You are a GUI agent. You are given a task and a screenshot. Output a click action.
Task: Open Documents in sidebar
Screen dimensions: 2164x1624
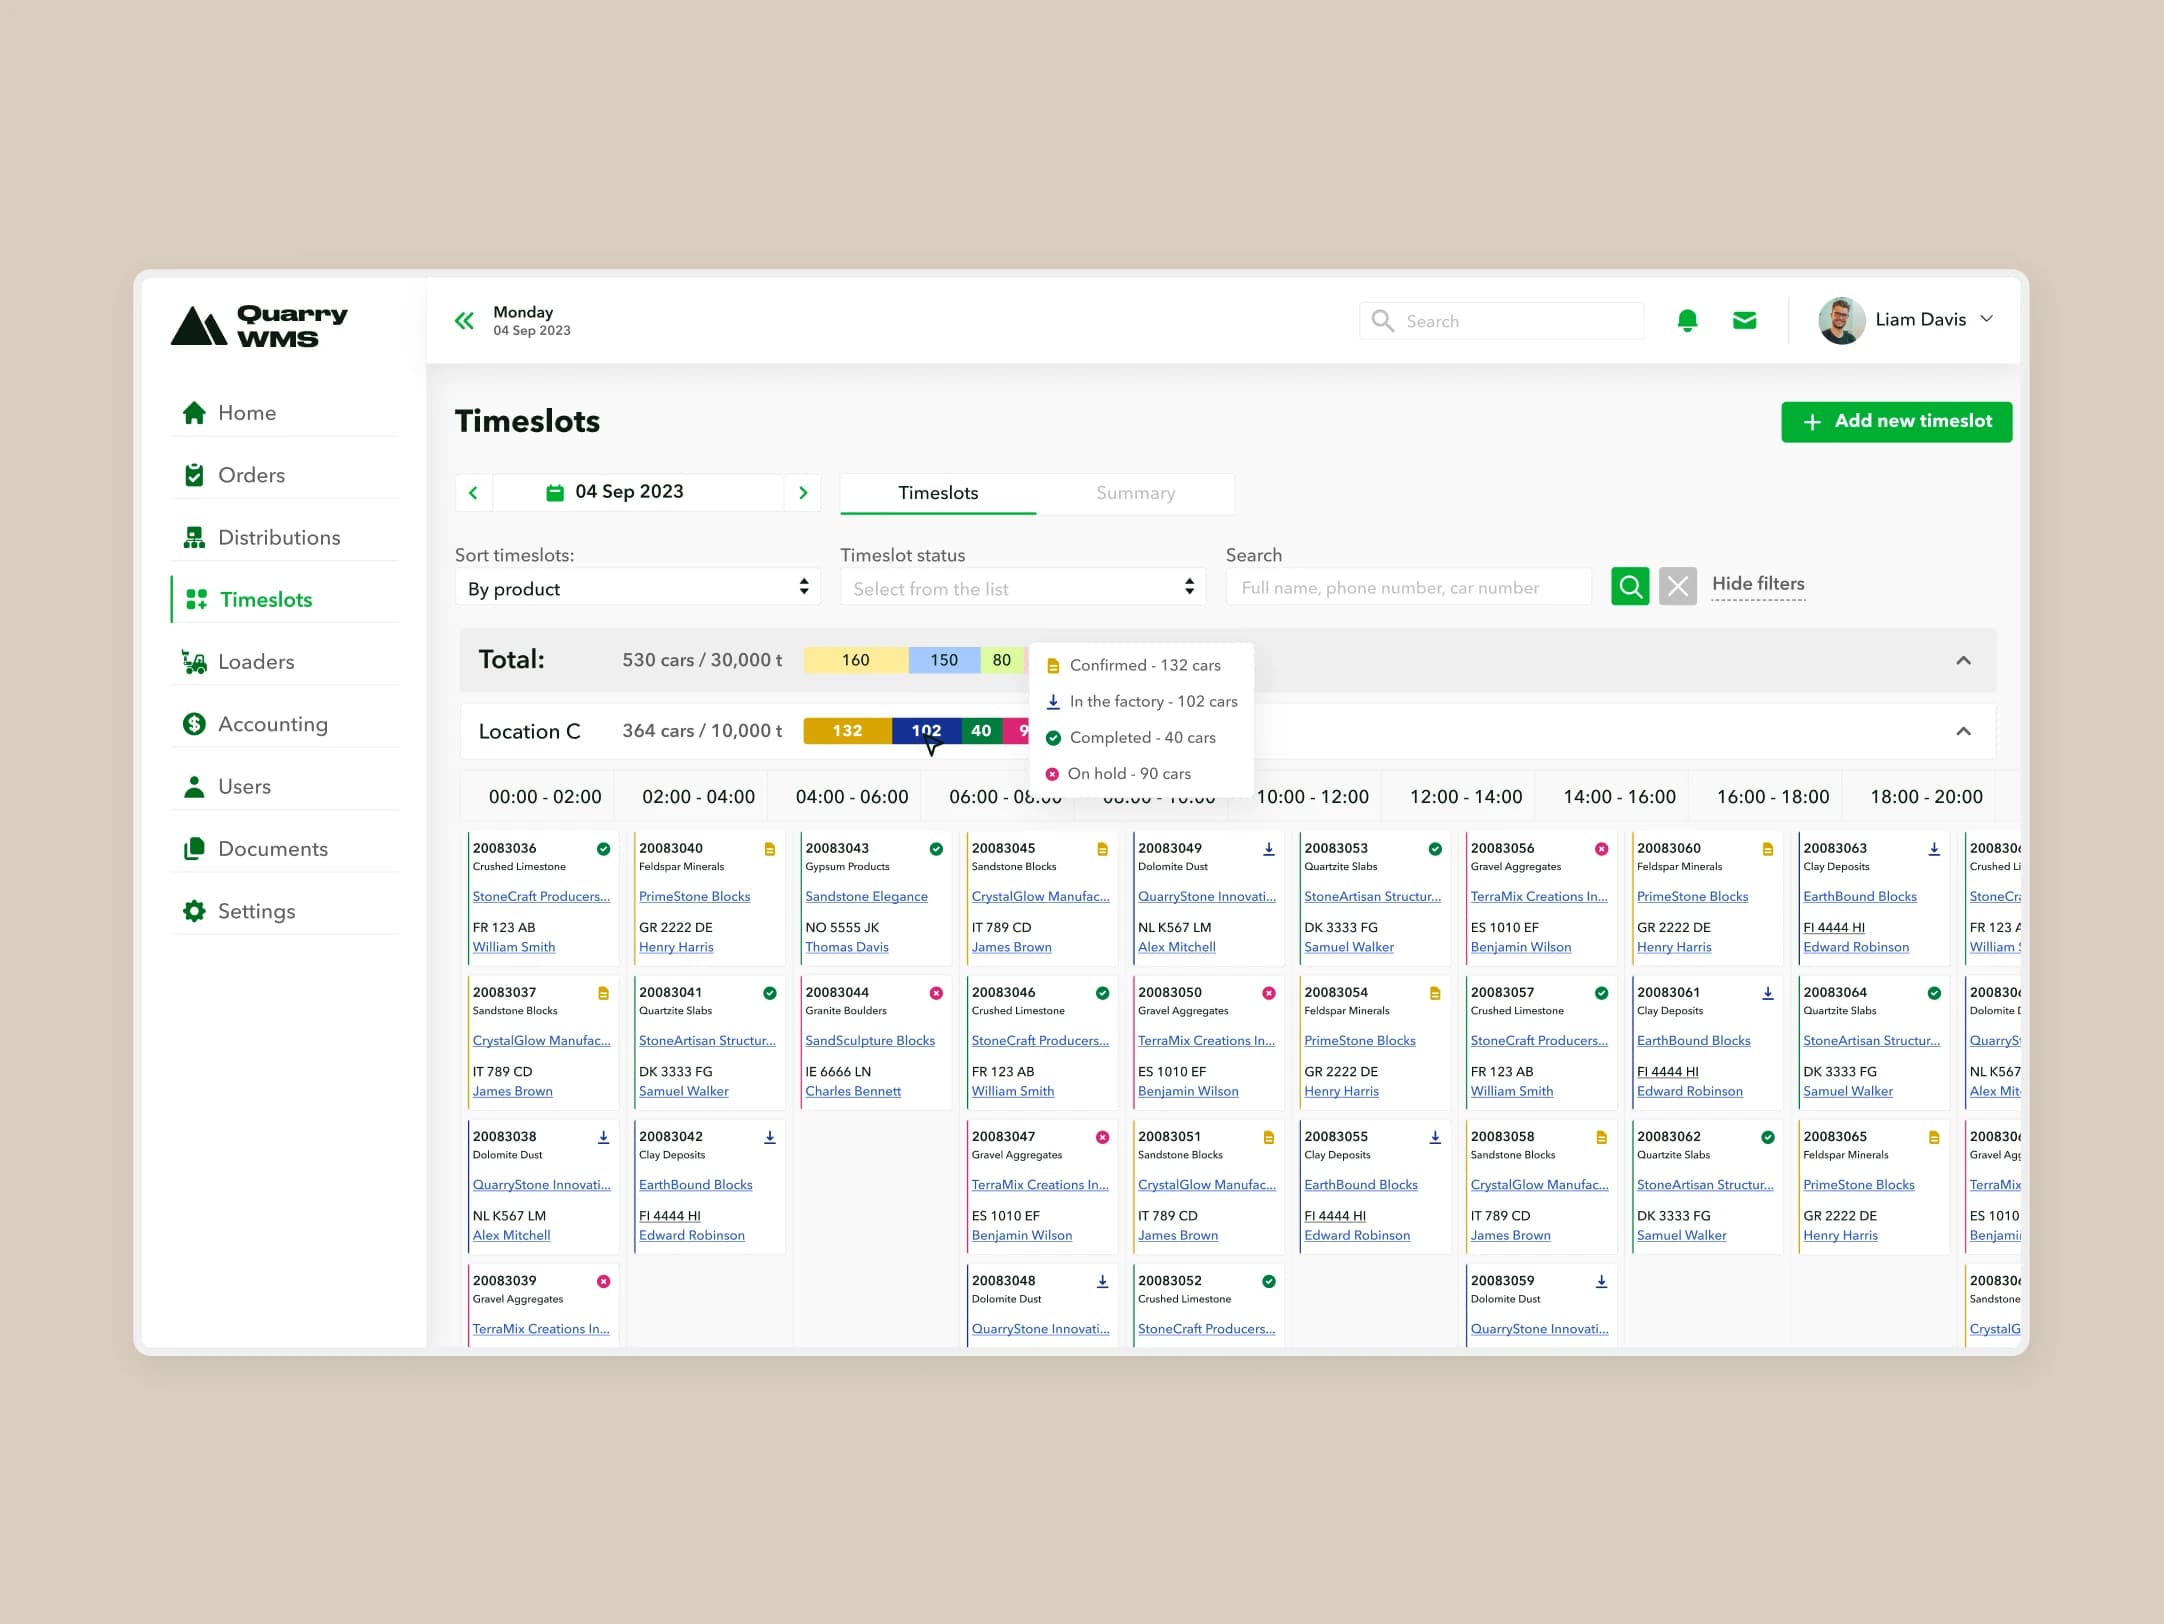(x=285, y=849)
